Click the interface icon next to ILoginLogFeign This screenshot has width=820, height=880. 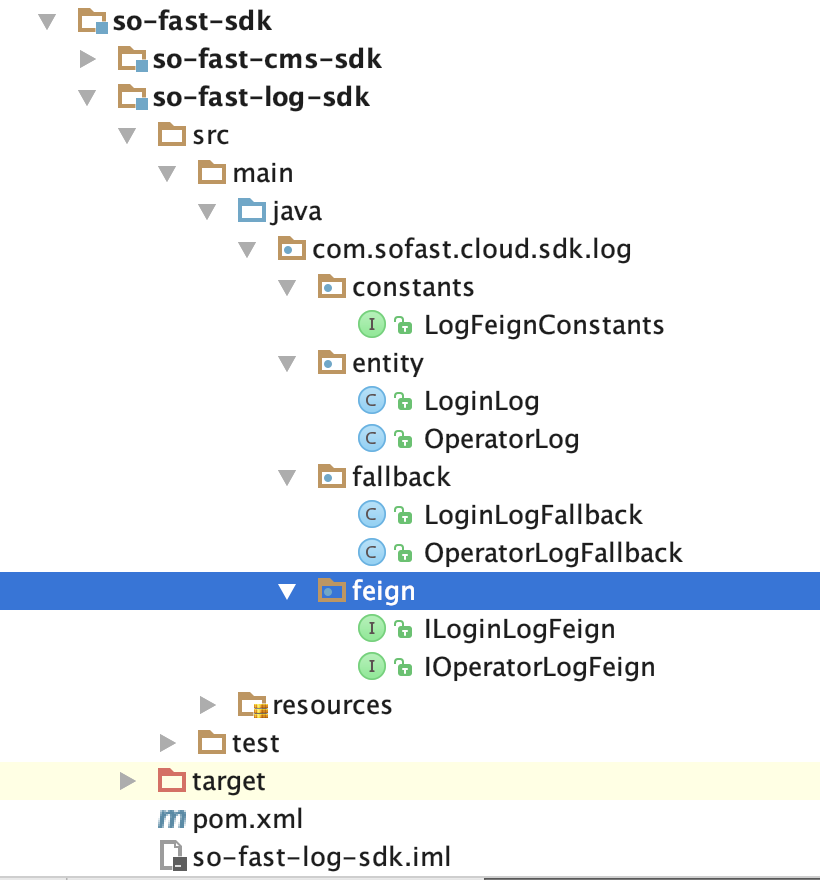371,629
